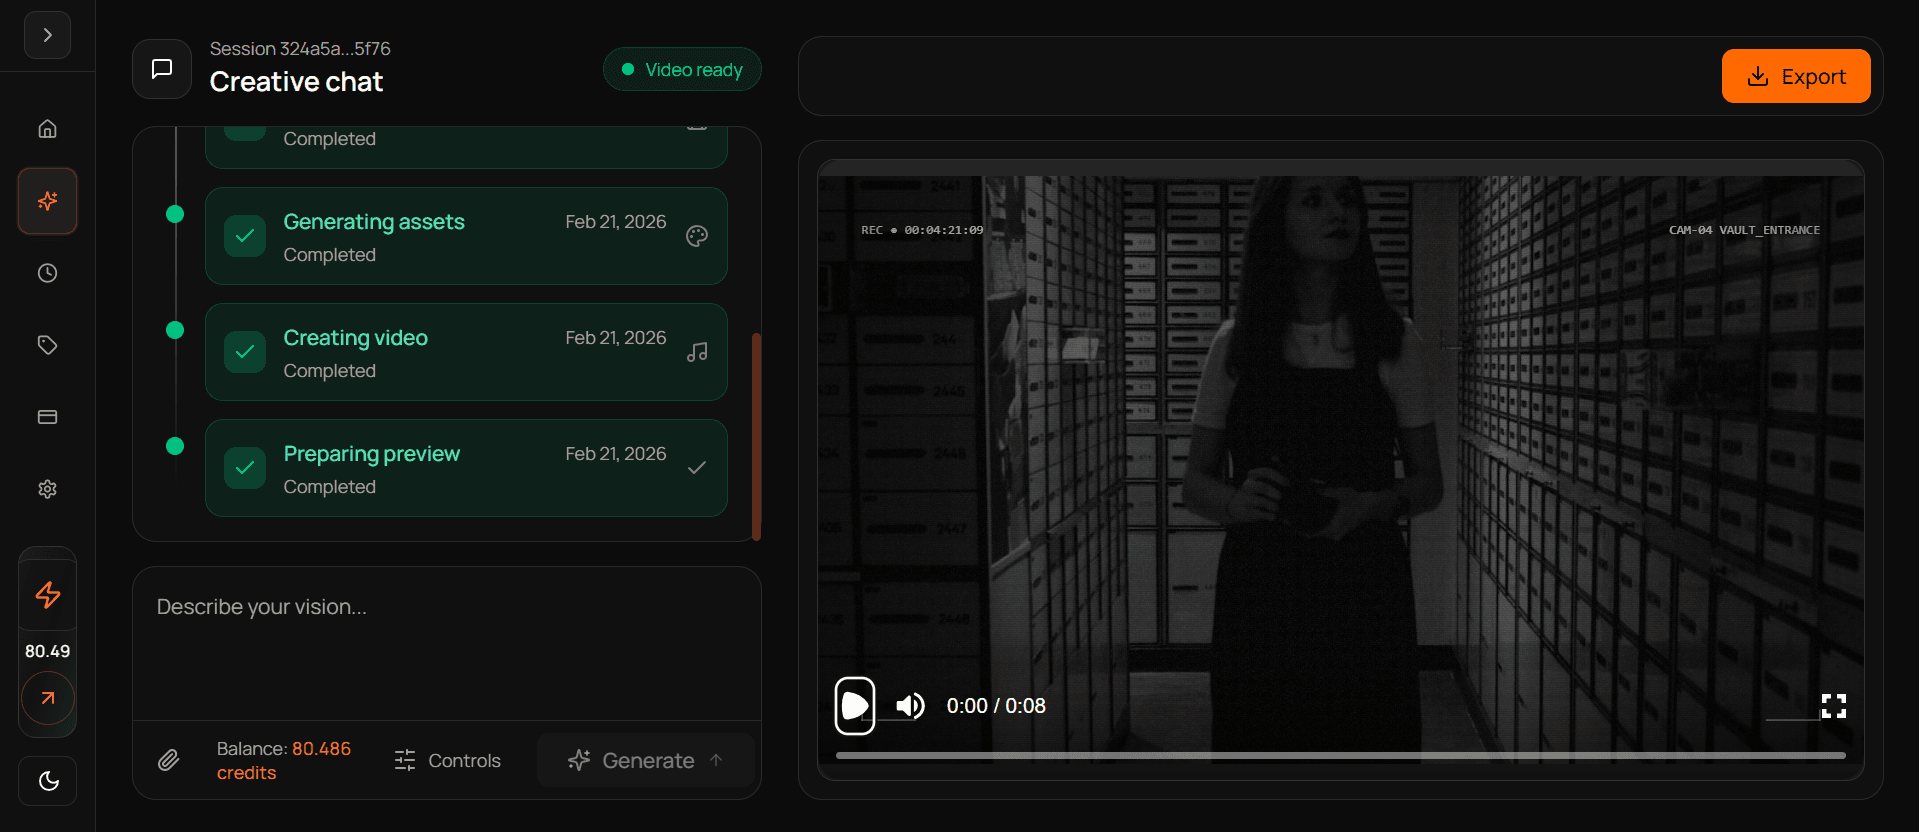1919x832 pixels.
Task: Enter fullscreen video mode
Action: 1833,706
